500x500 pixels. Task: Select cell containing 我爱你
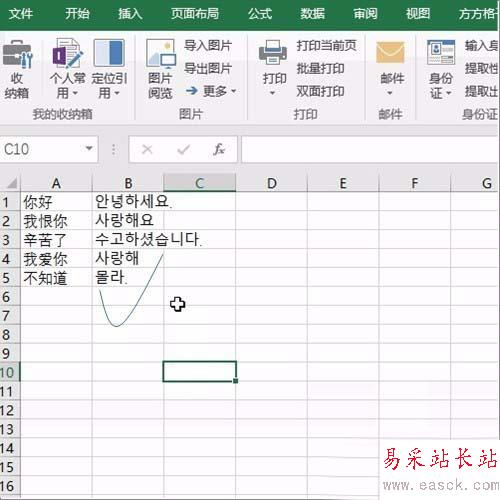point(56,258)
